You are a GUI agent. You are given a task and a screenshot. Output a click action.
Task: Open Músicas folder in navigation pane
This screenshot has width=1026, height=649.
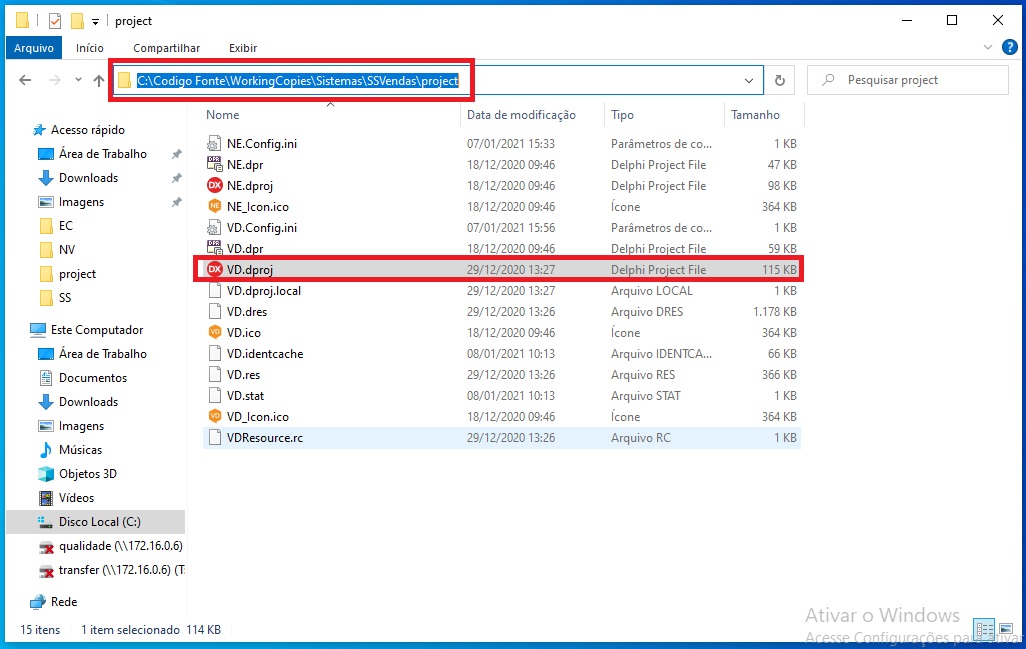point(80,450)
